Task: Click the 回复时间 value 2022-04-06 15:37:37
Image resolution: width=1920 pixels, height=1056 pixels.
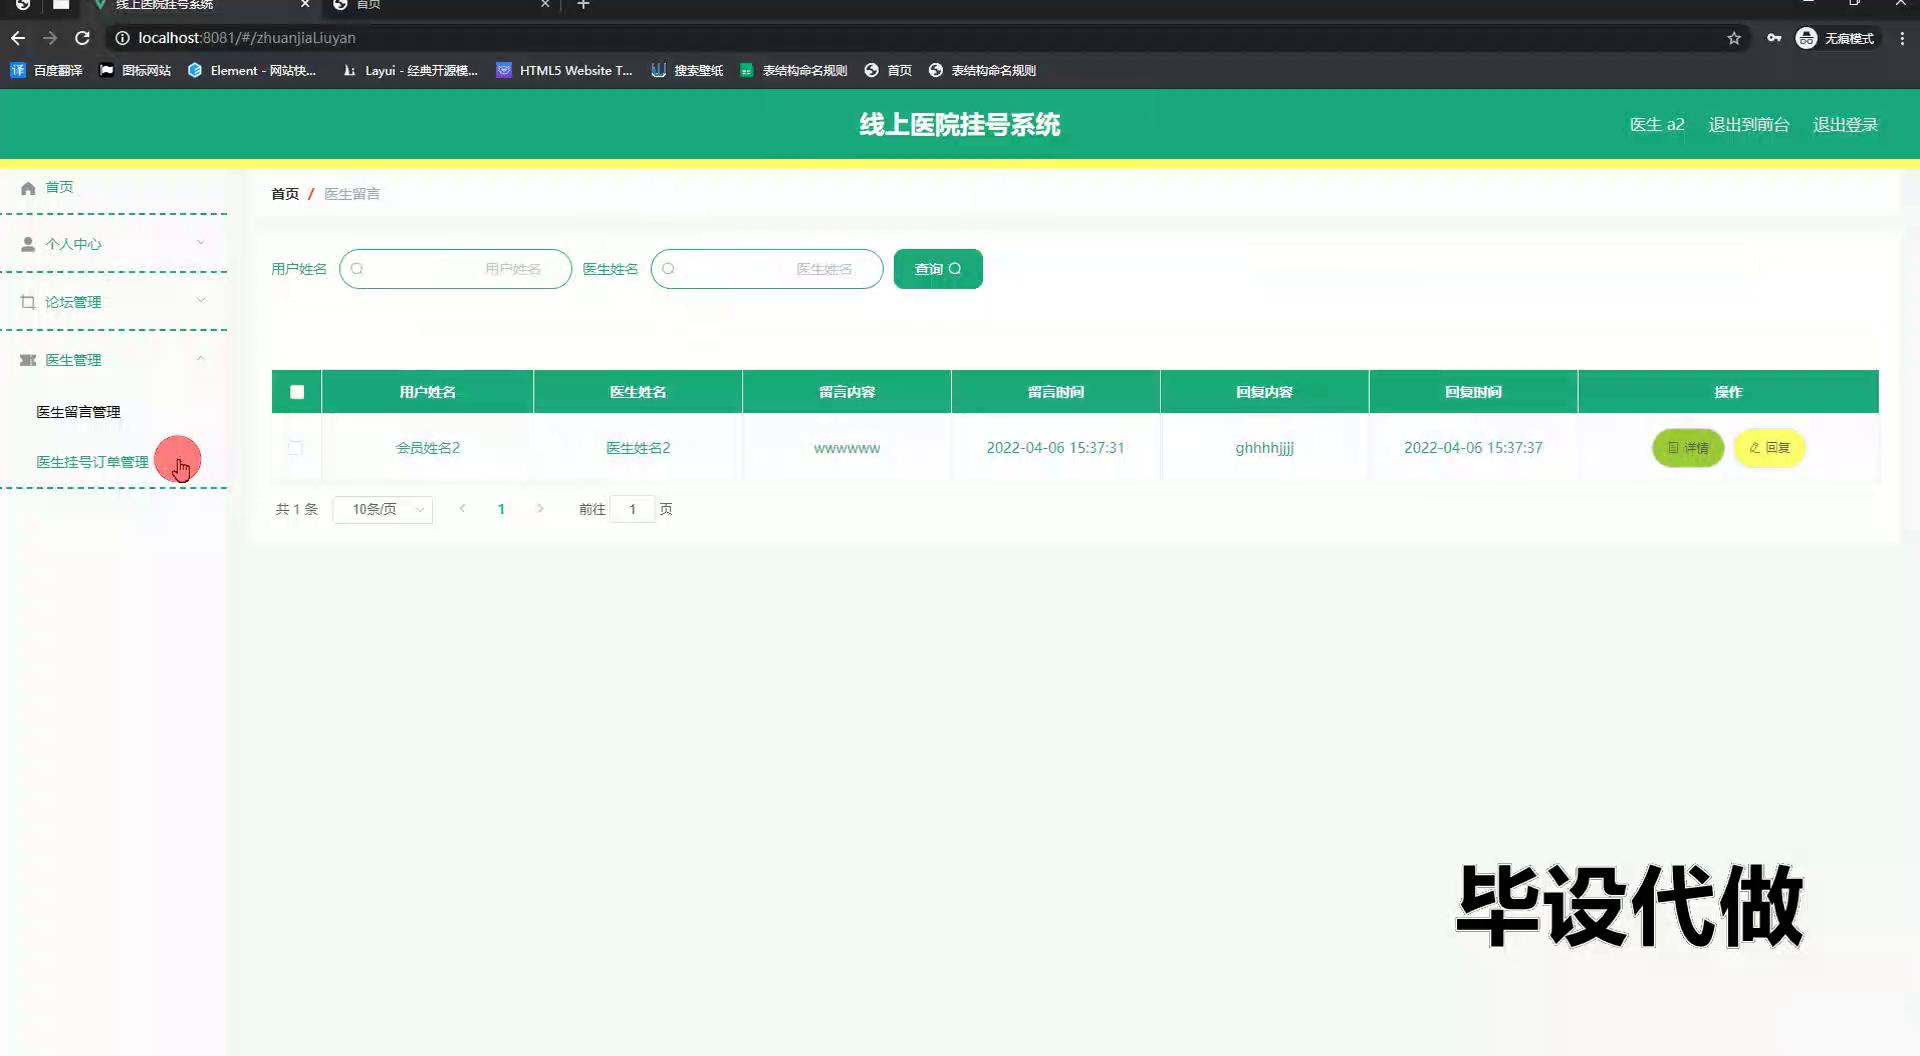Action: click(x=1473, y=448)
